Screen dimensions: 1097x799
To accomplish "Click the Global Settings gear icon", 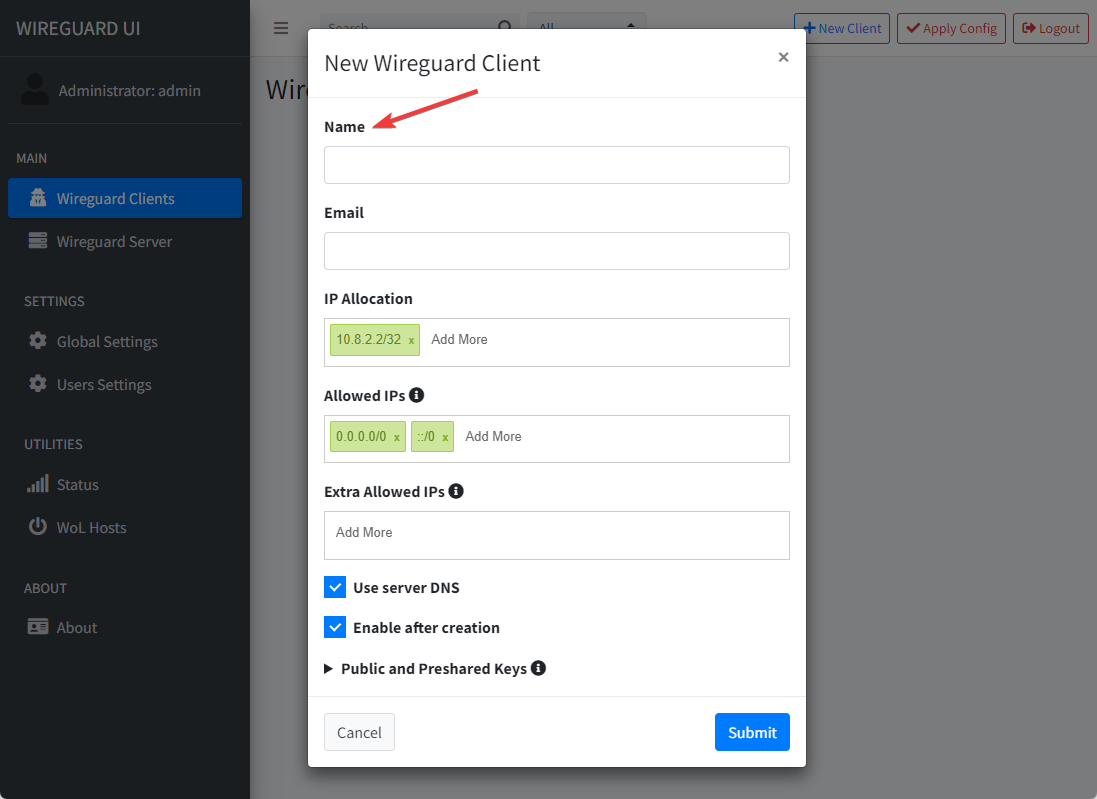I will point(38,341).
